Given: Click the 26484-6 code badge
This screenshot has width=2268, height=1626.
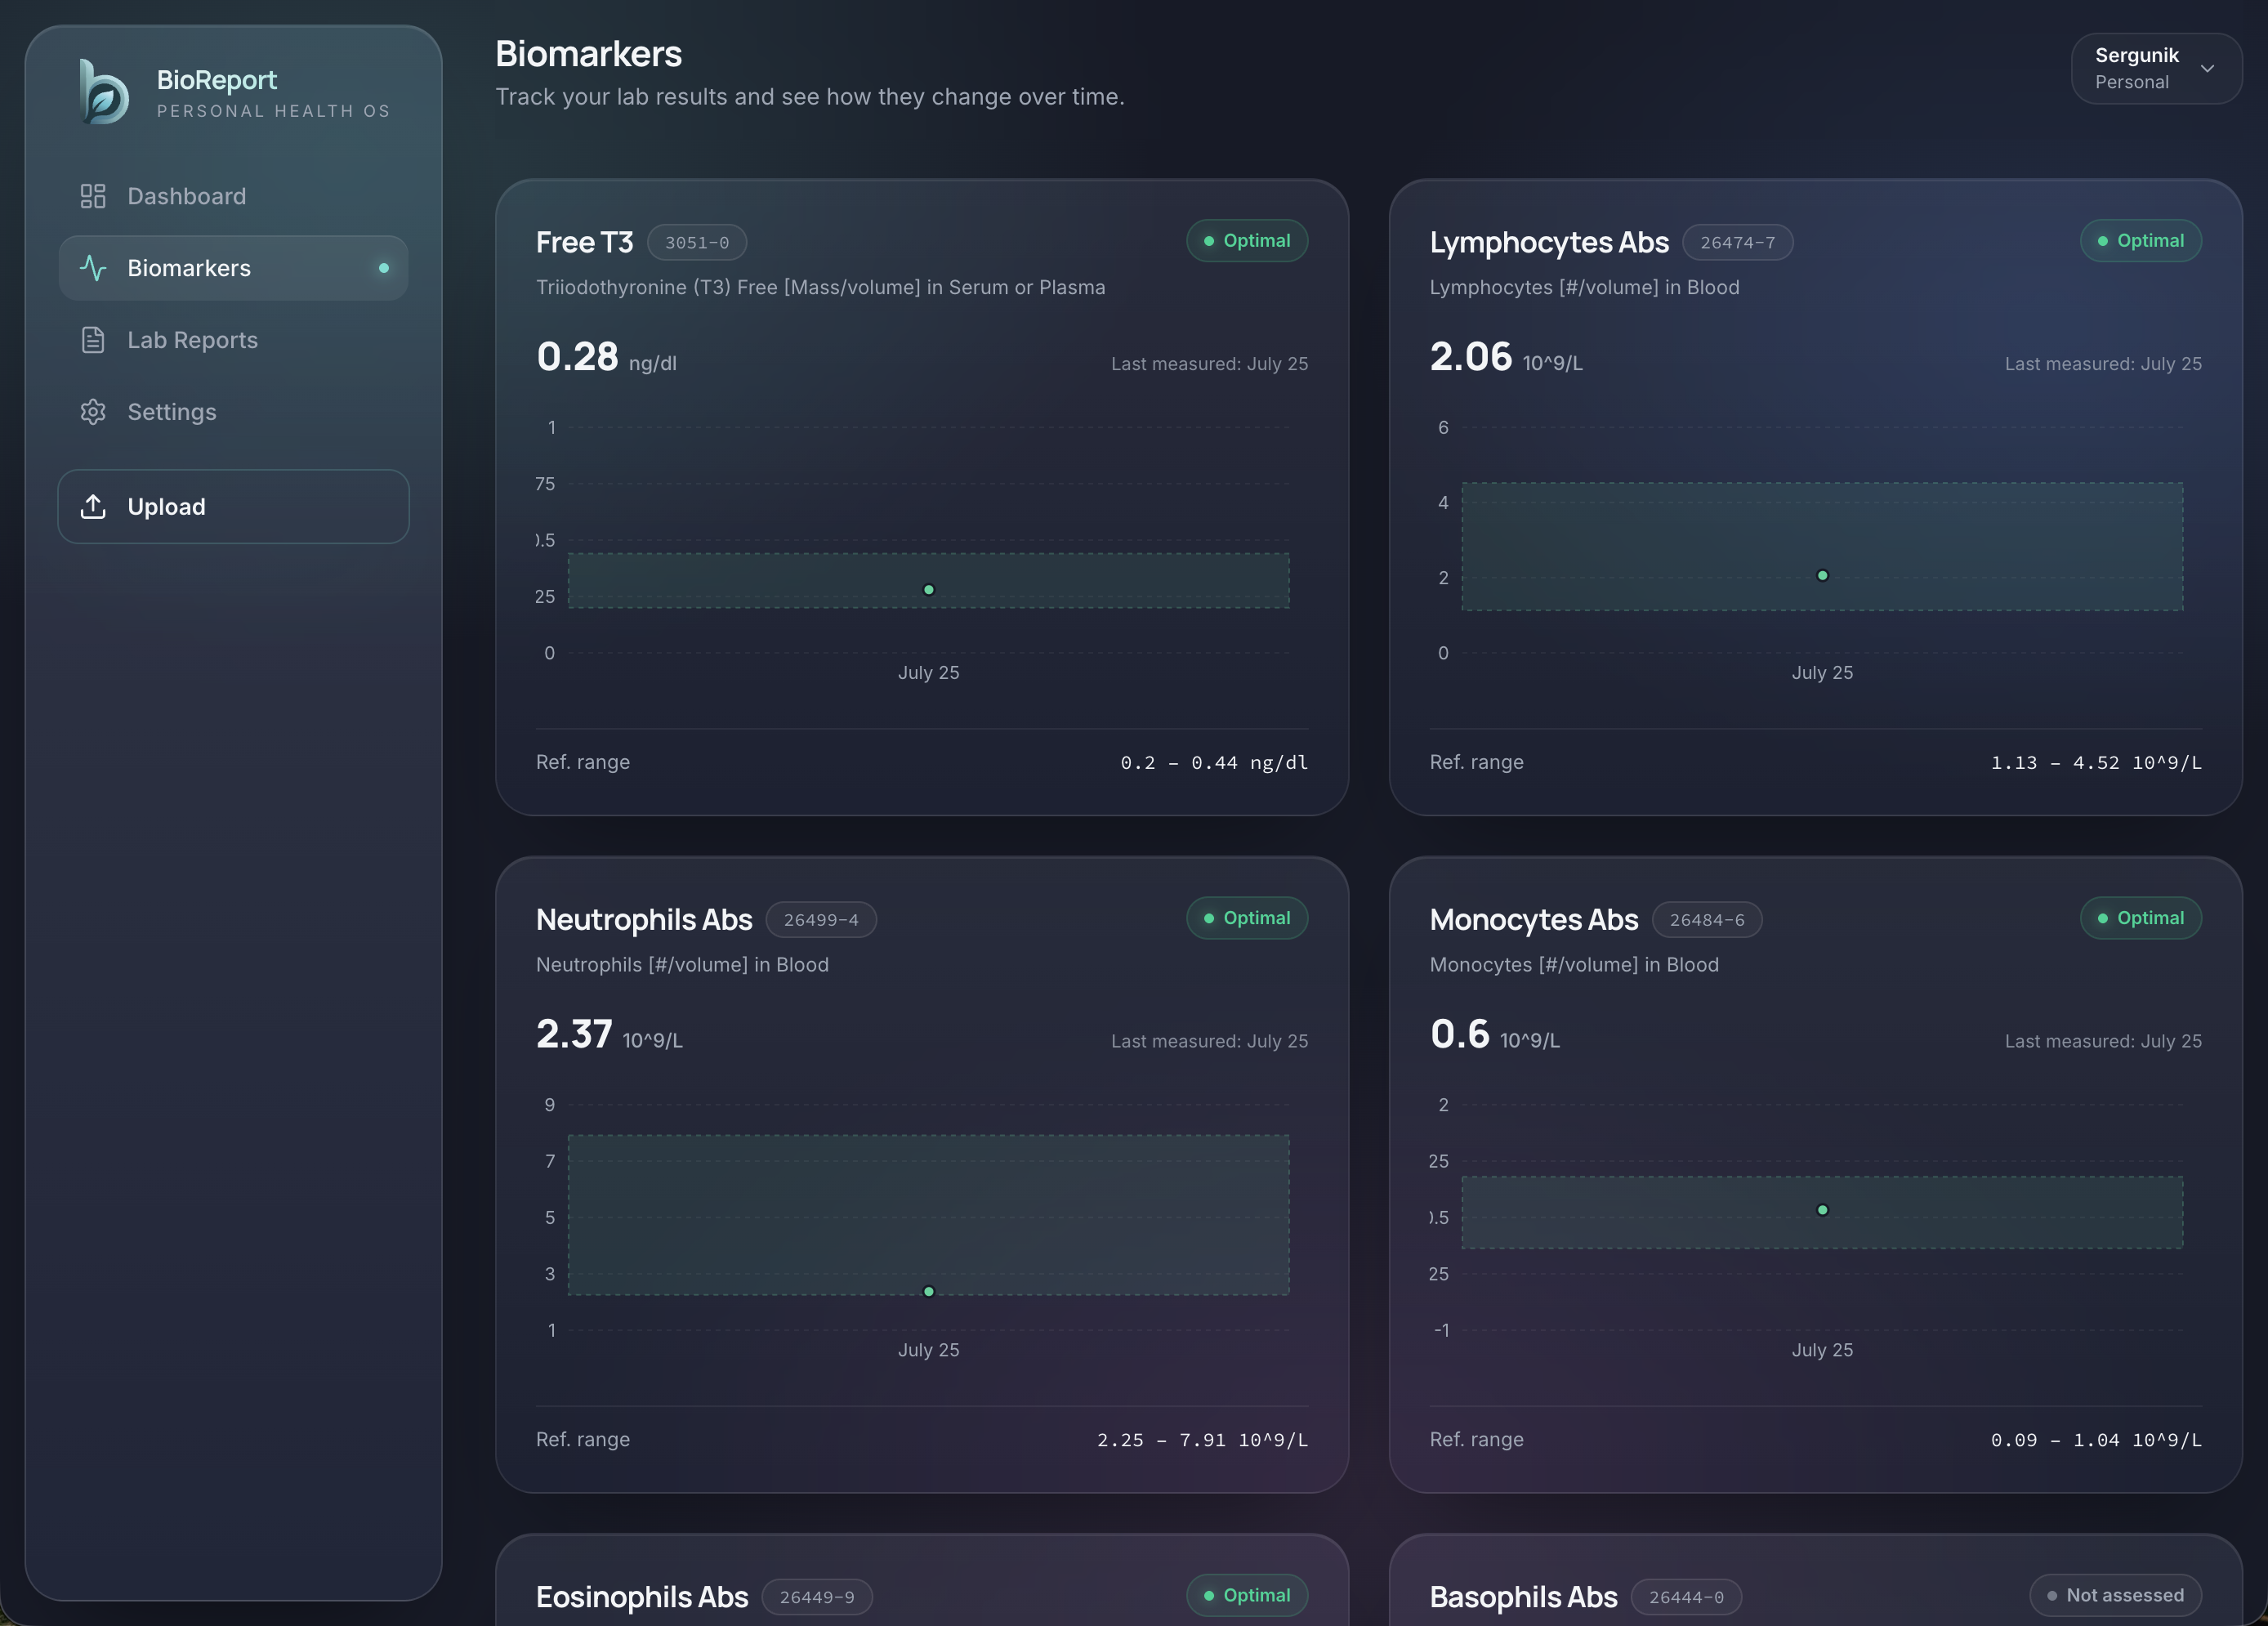Looking at the screenshot, I should [1707, 919].
